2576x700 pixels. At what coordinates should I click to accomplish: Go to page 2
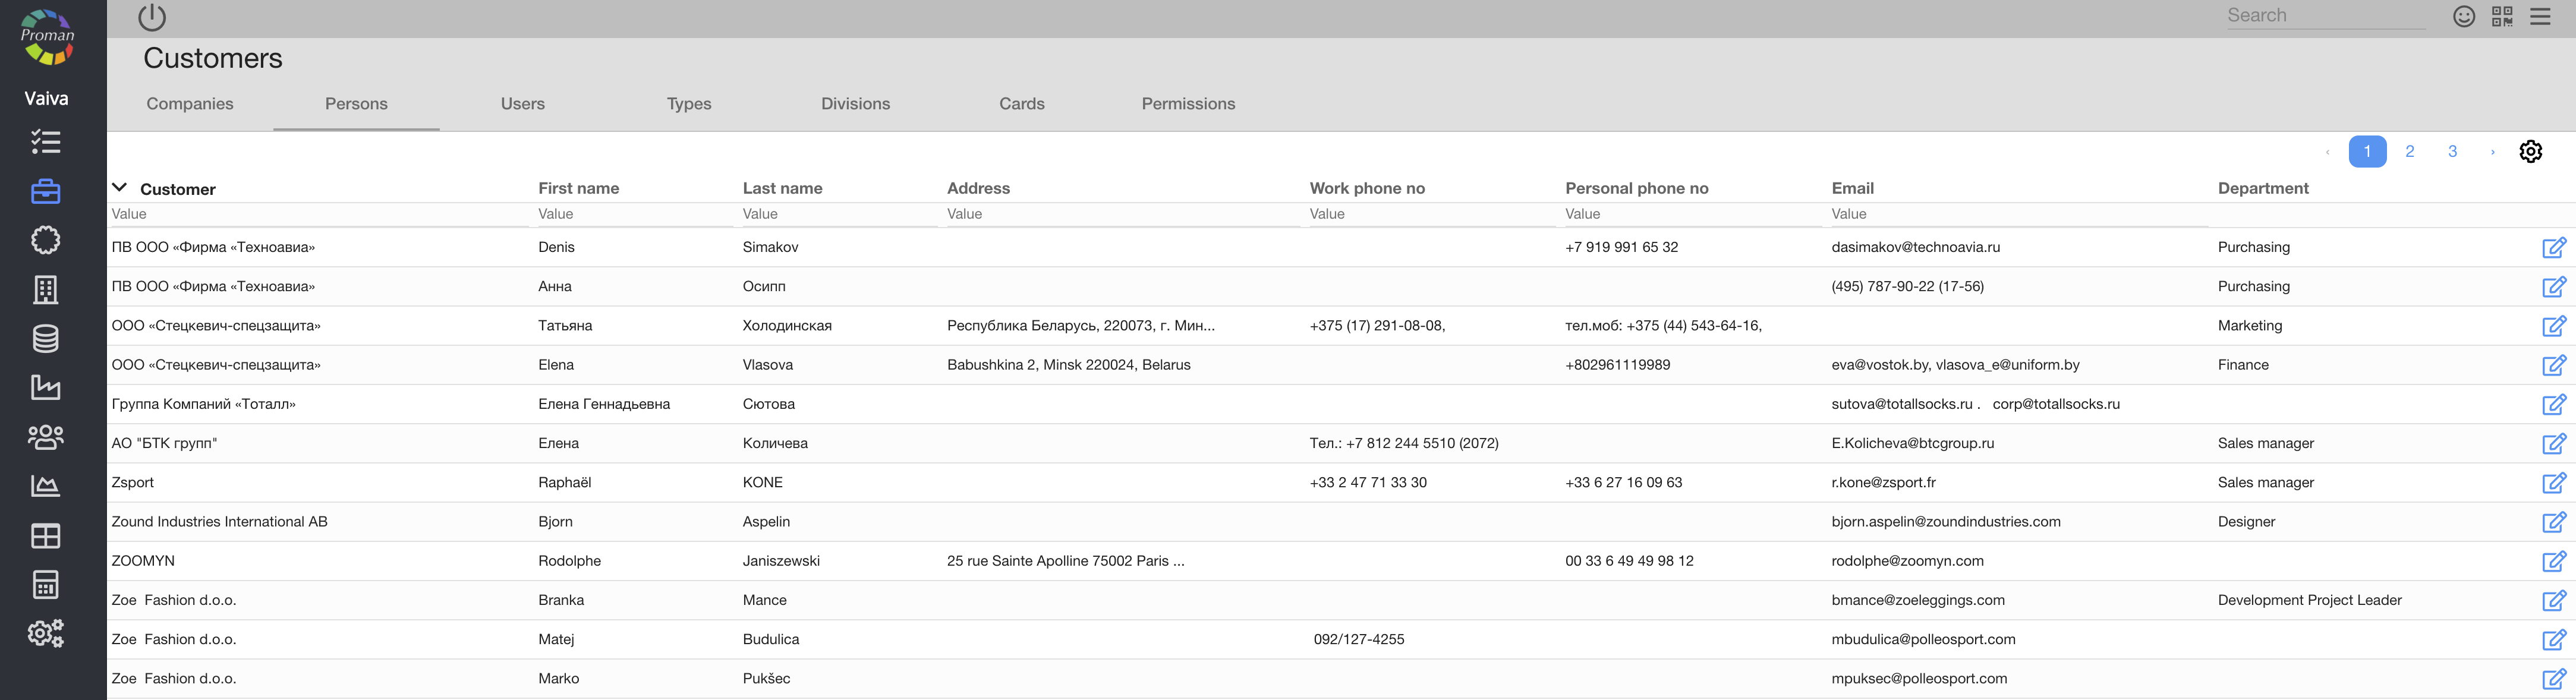2410,152
